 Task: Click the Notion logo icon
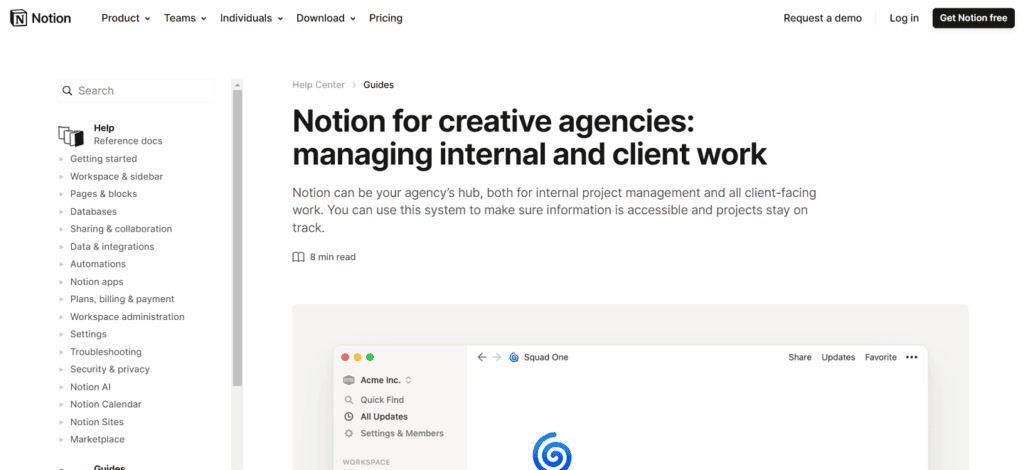18,18
